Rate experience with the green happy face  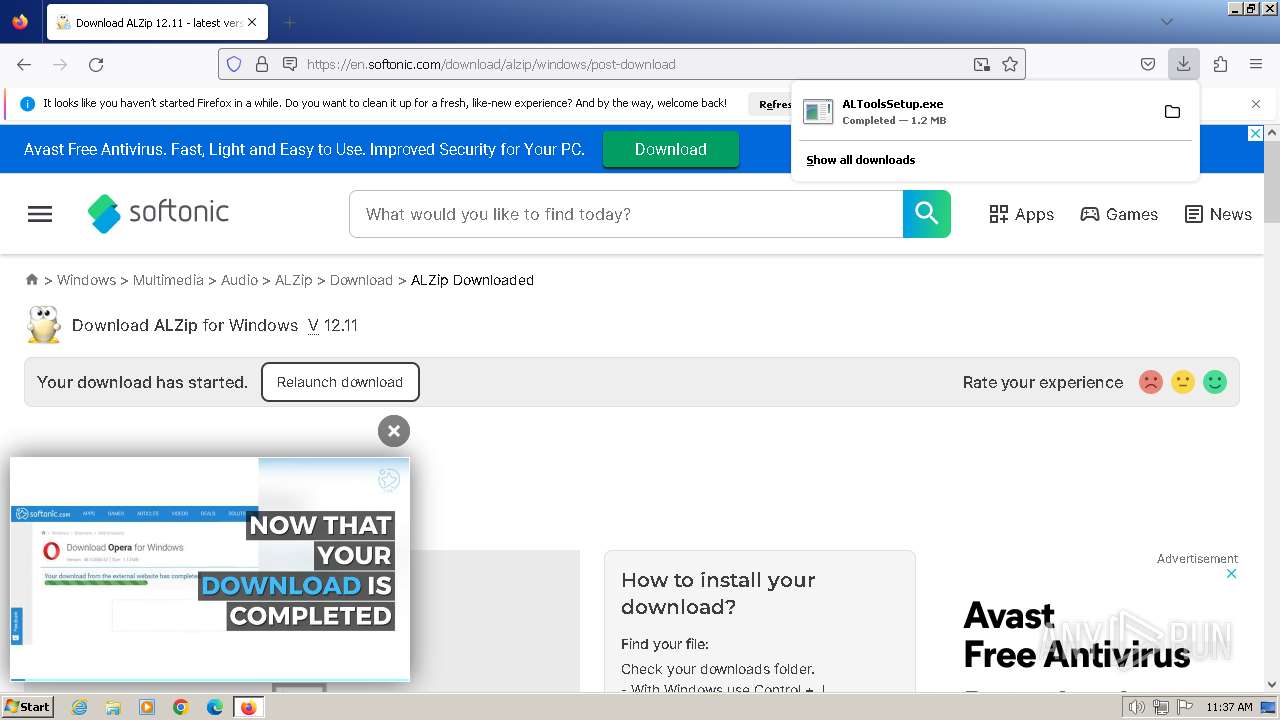(1215, 382)
